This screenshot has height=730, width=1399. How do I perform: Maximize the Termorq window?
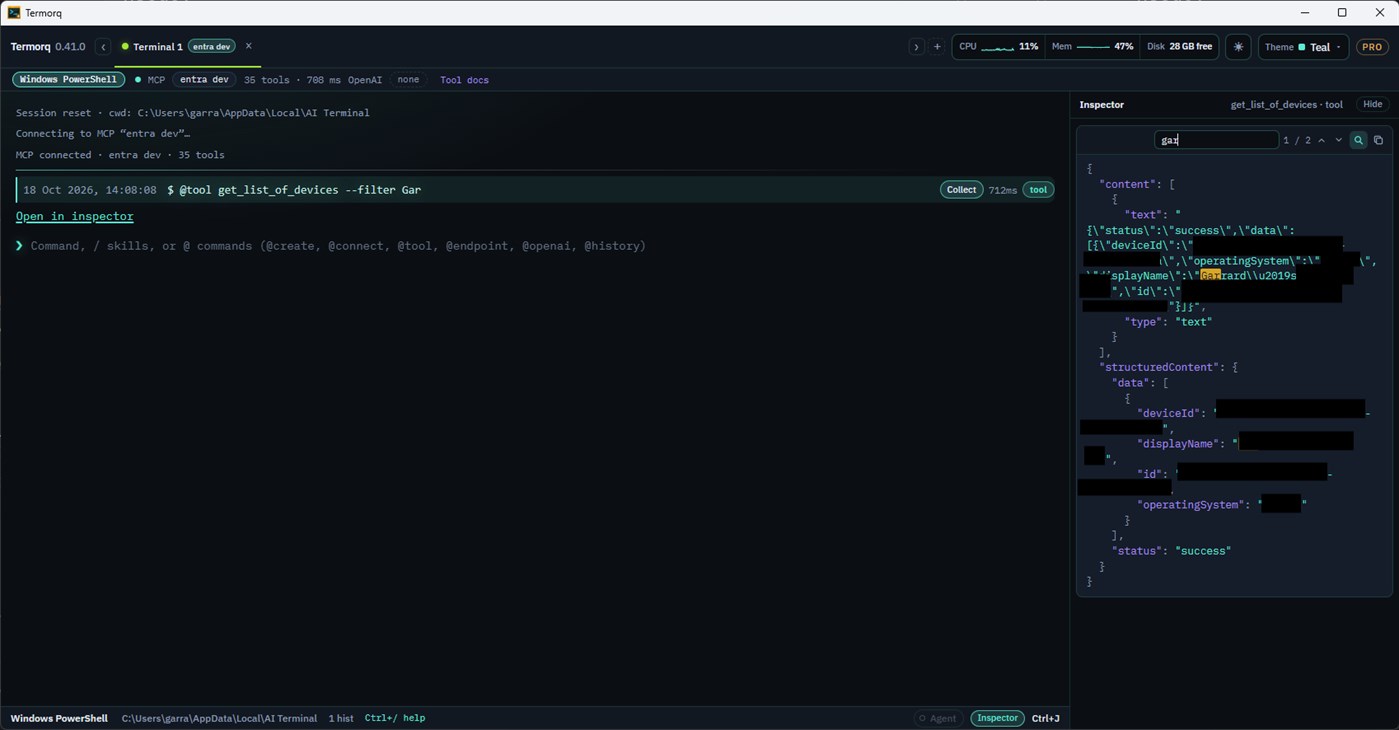point(1342,13)
